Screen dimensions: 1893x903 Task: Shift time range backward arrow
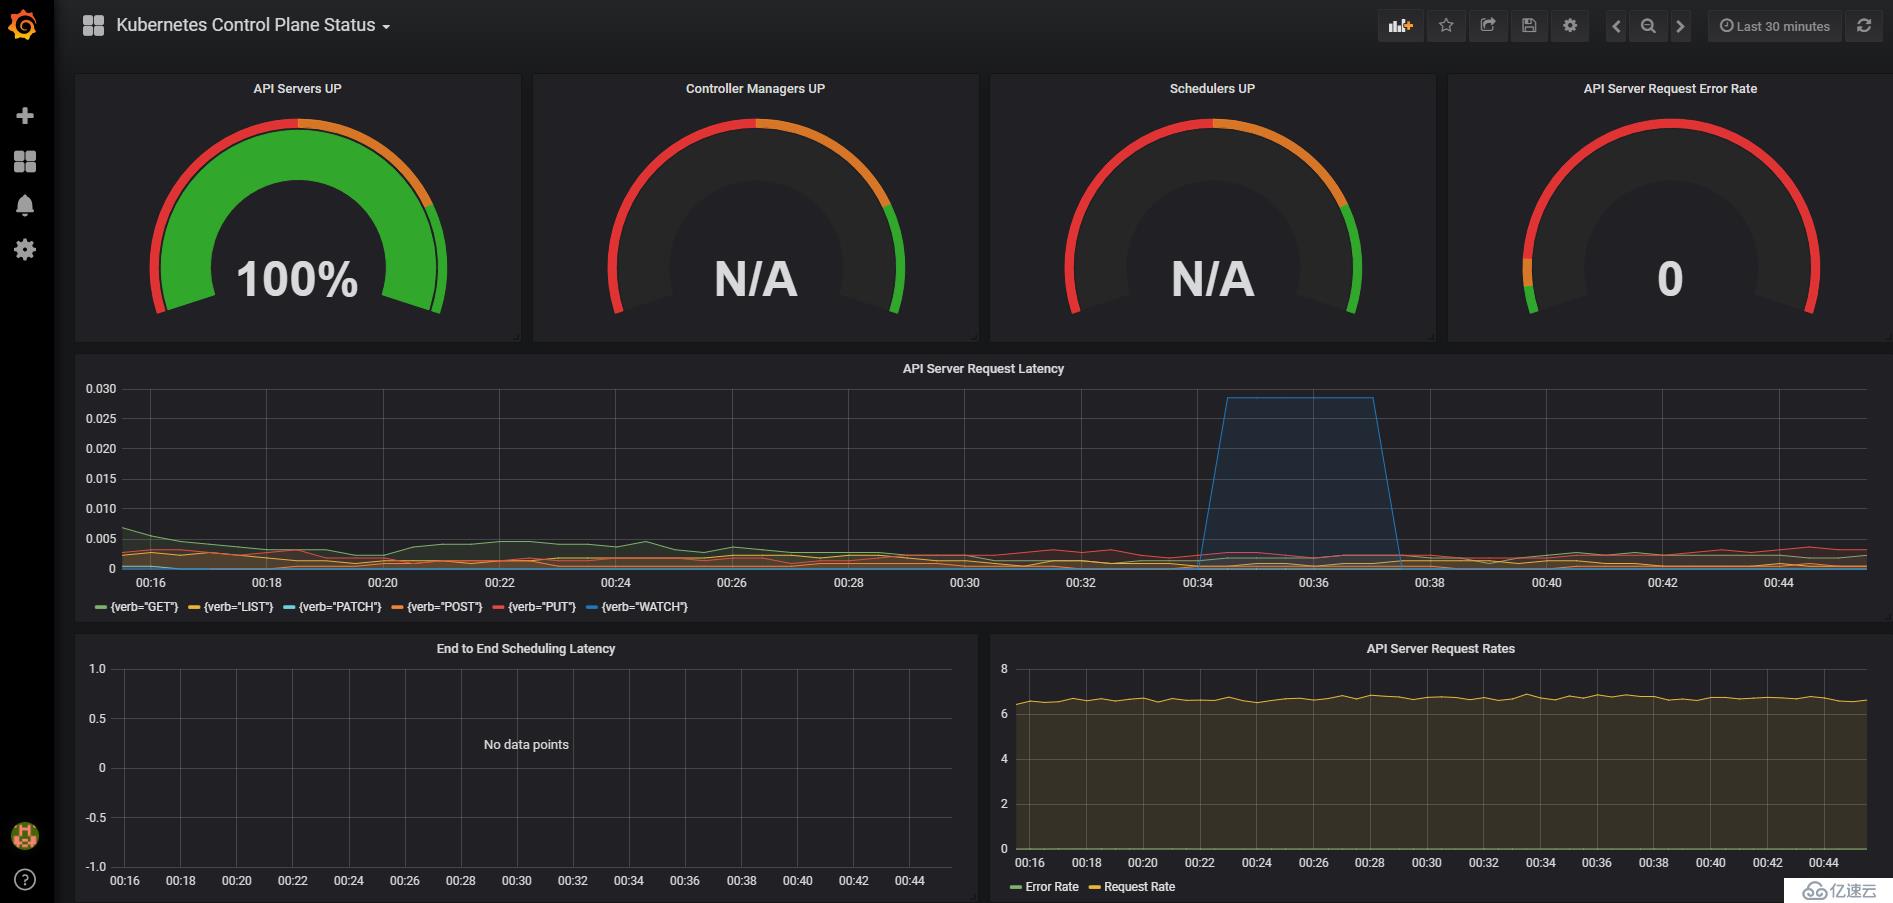[1616, 26]
